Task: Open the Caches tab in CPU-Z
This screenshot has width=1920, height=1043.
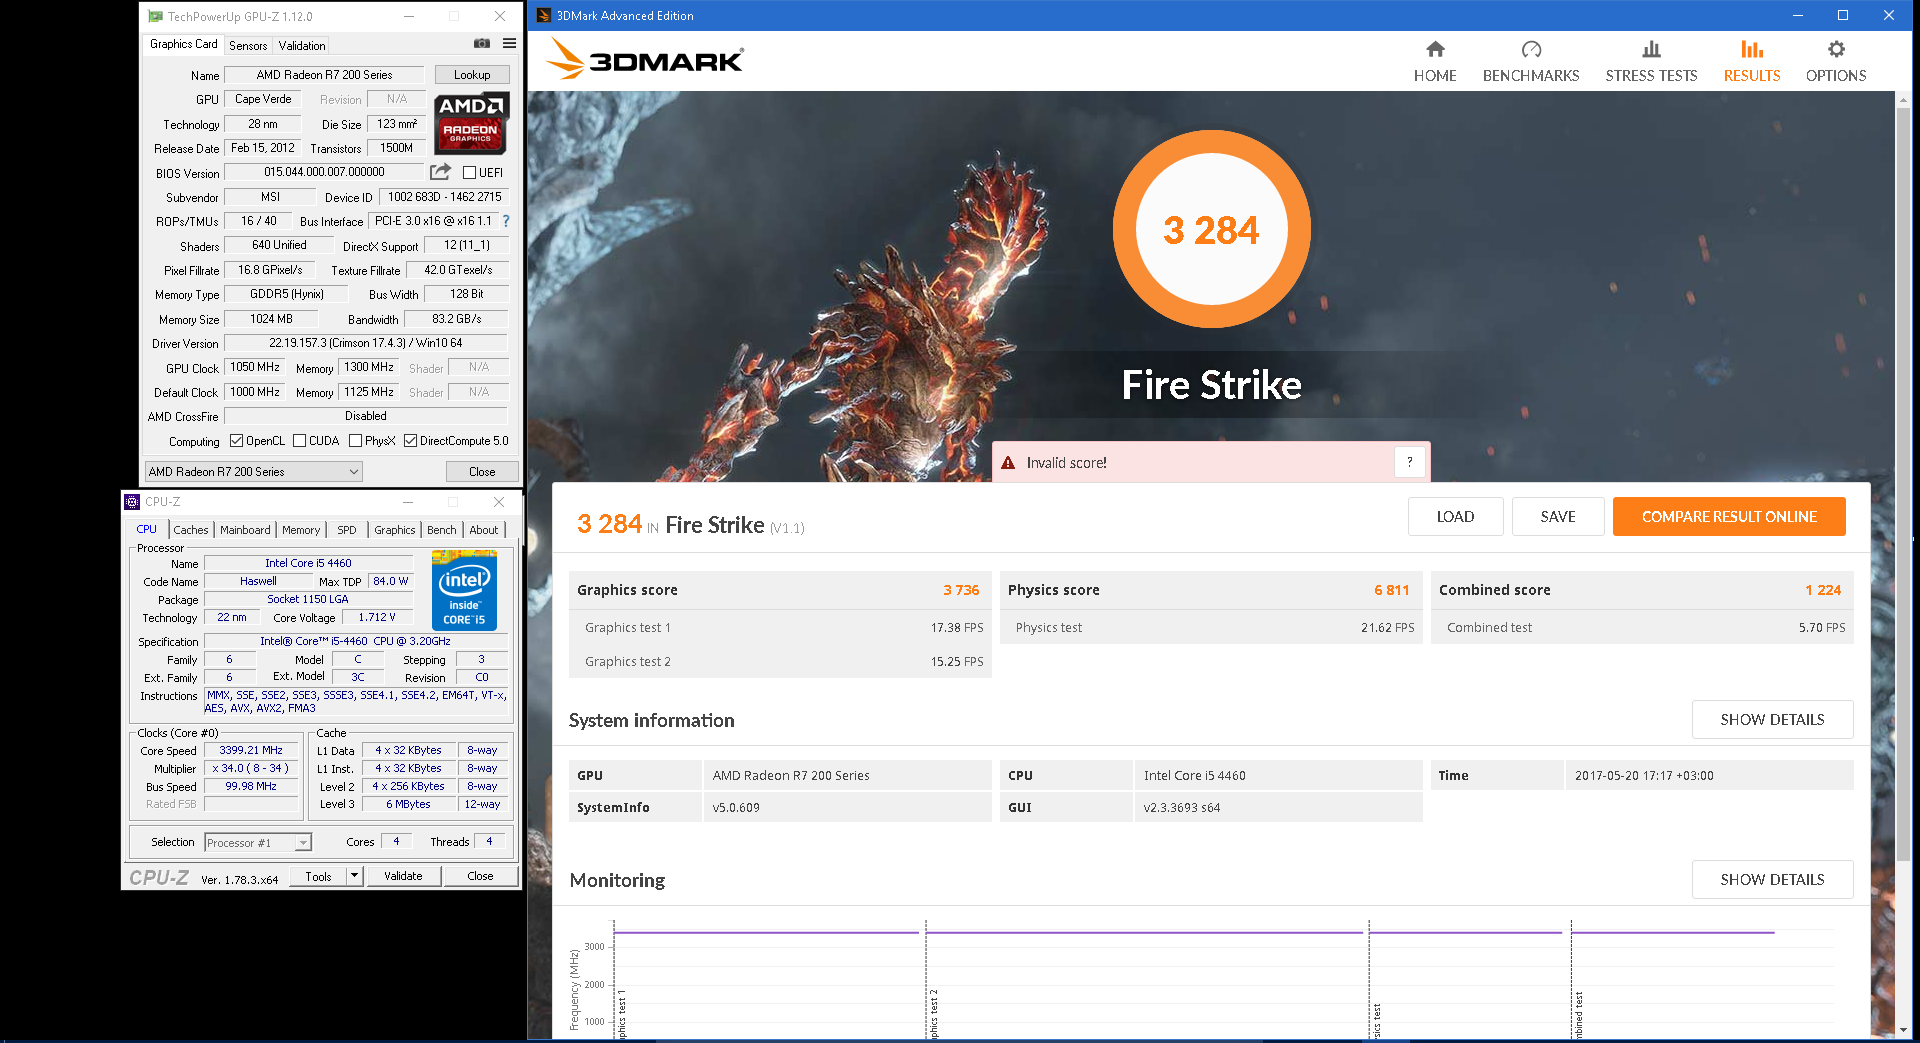Action: (191, 530)
